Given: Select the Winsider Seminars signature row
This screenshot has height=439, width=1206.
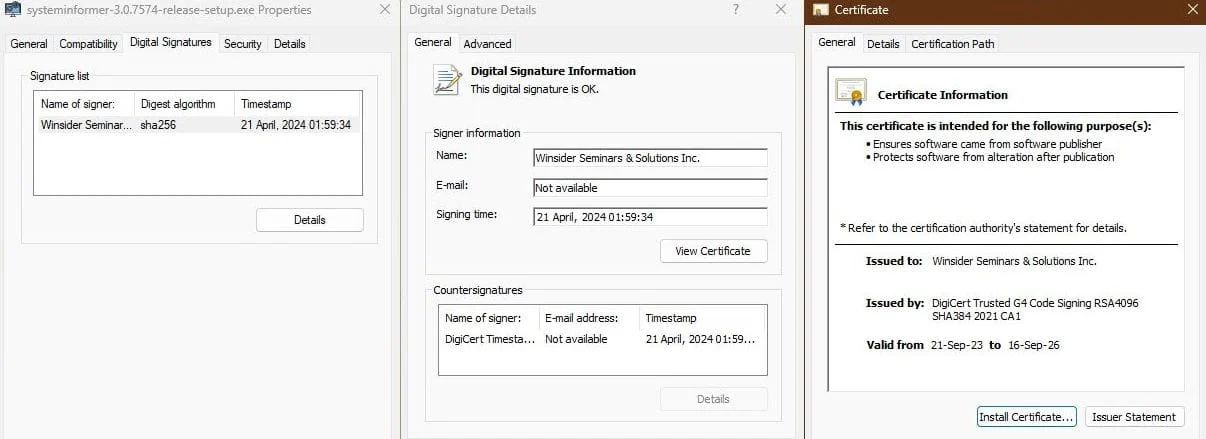Looking at the screenshot, I should pyautogui.click(x=196, y=125).
